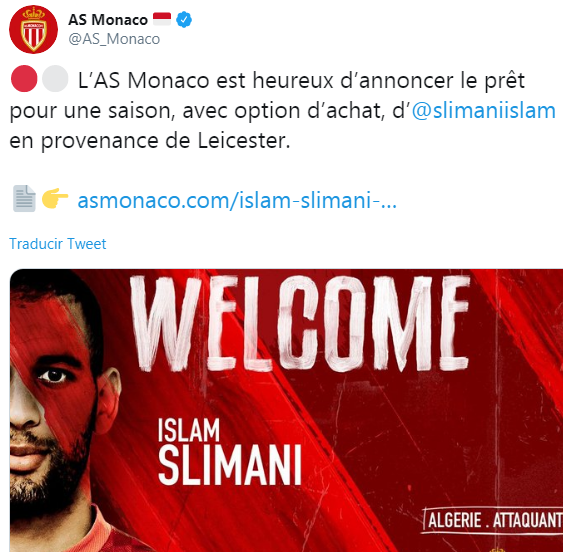This screenshot has height=552, width=563.
Task: Click the WELCOME headline in the image
Action: coord(300,323)
